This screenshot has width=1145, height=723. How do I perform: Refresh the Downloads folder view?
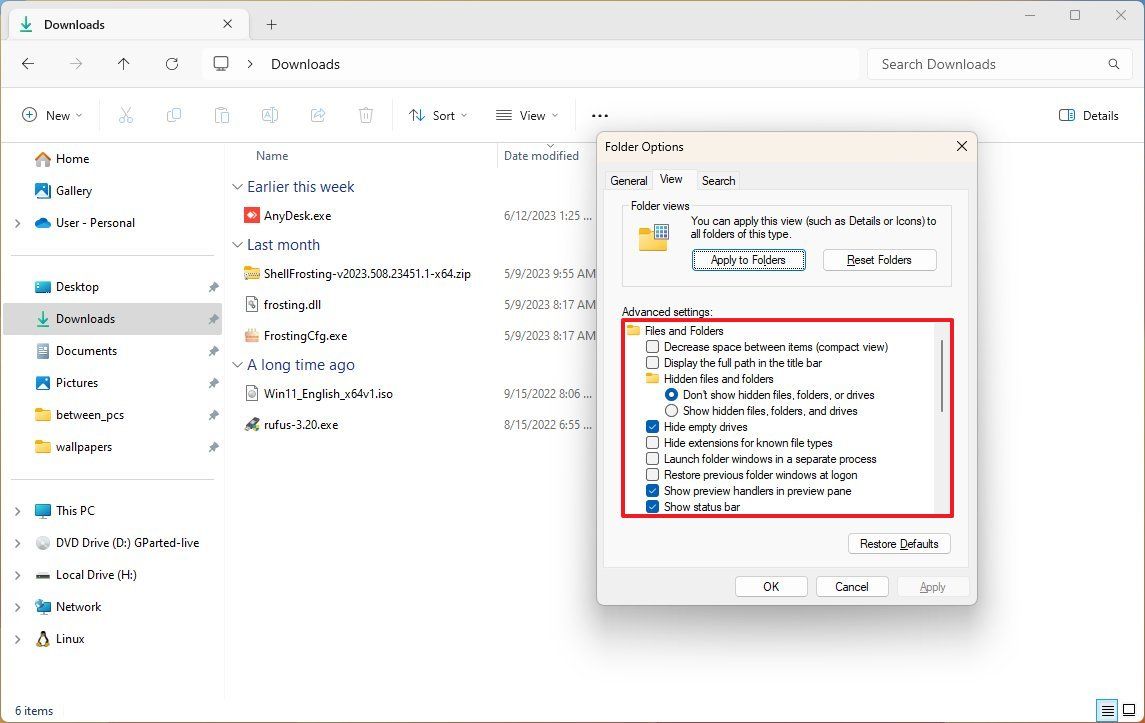(171, 63)
